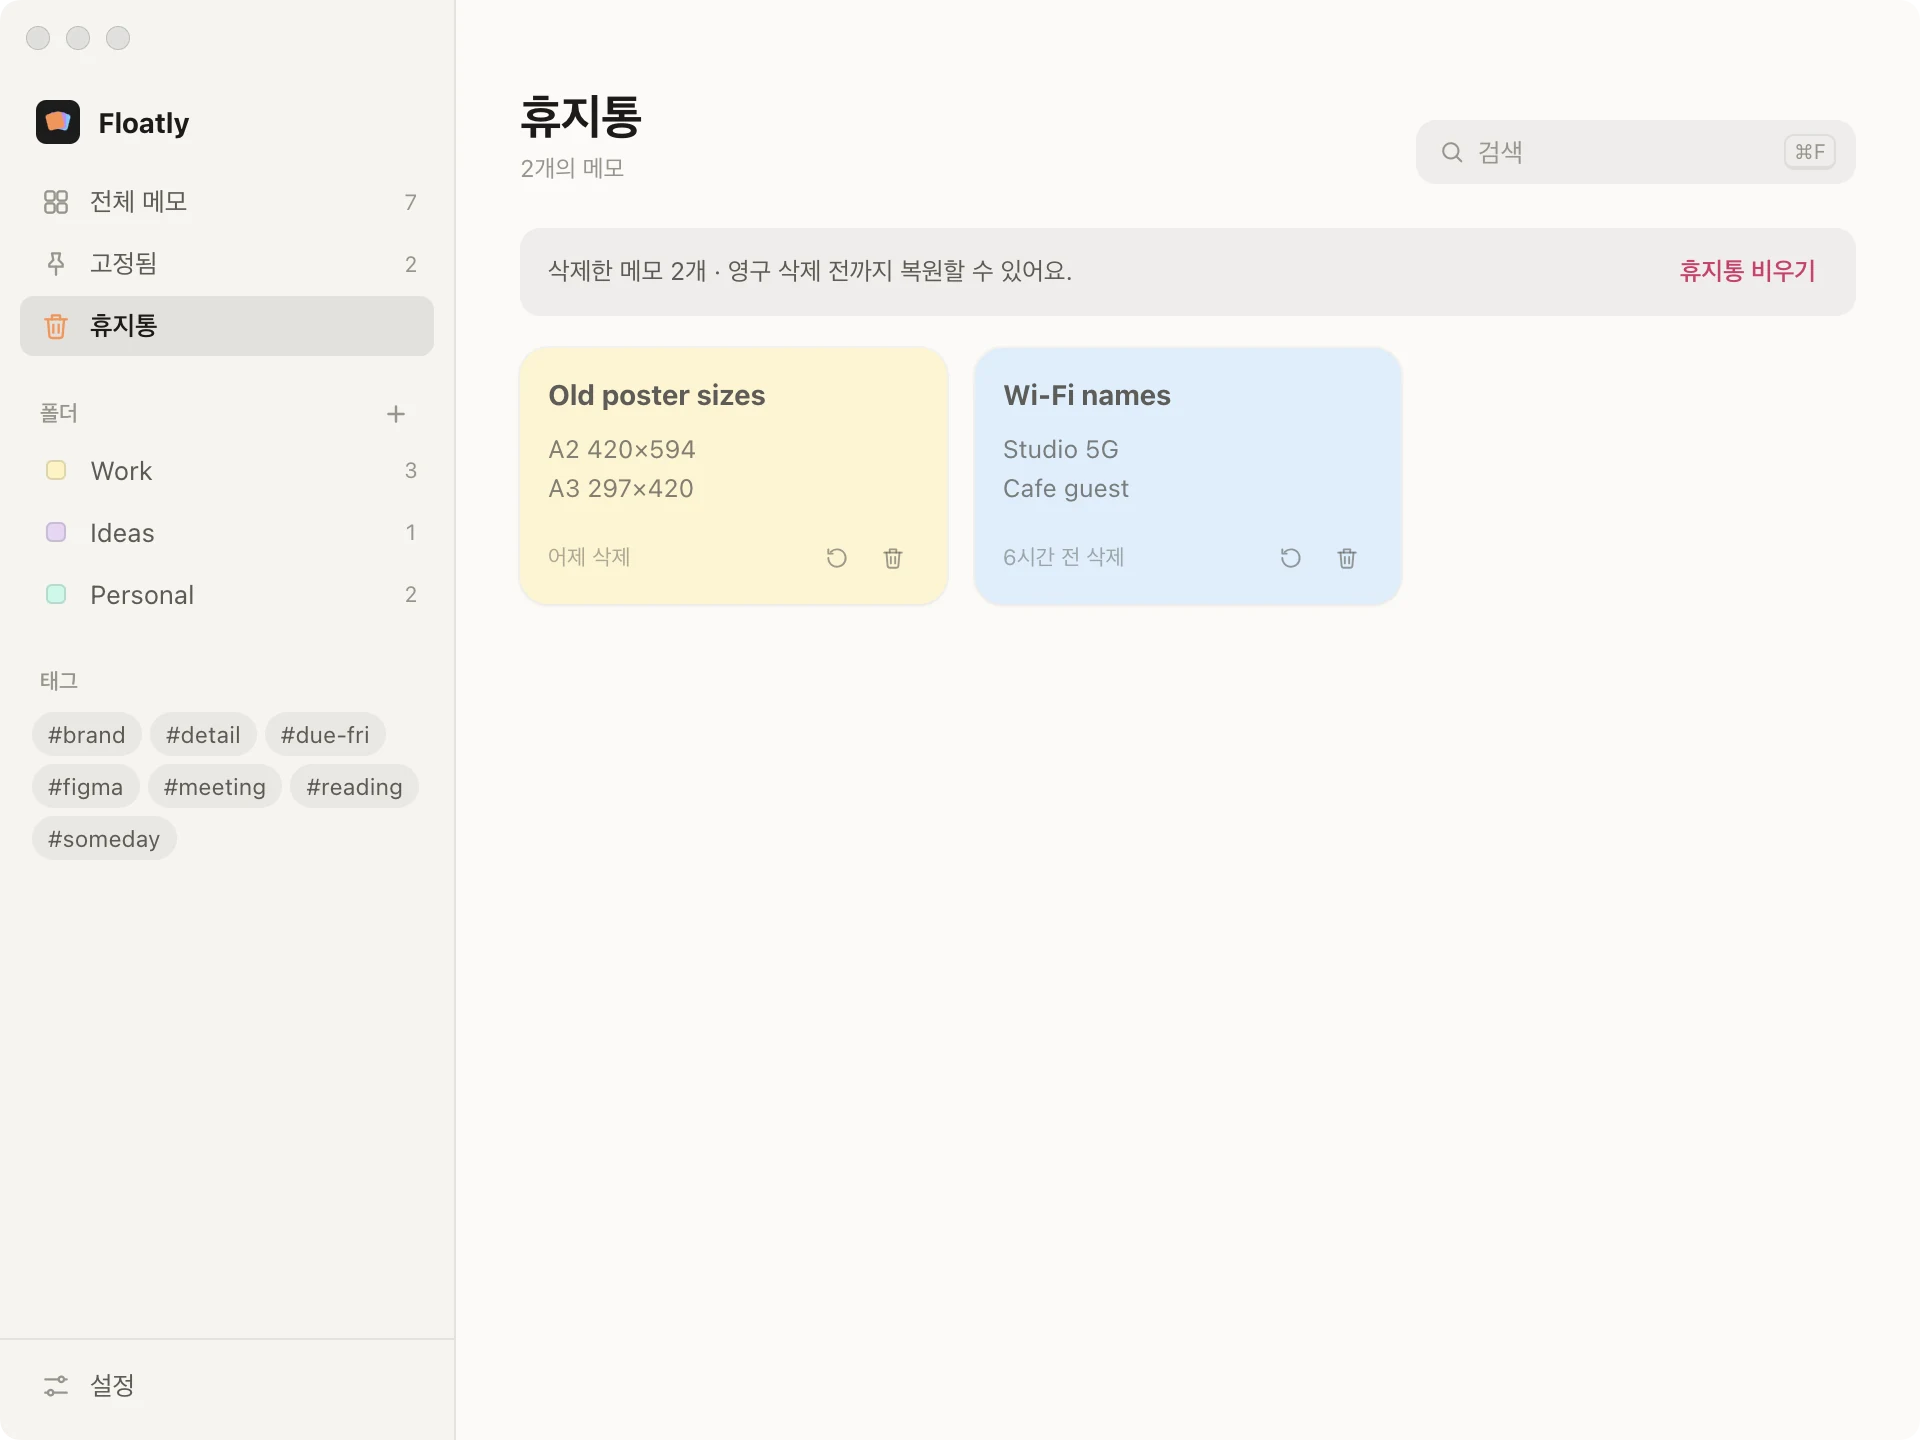Click the green Personal folder color swatch
The image size is (1920, 1440).
coord(56,594)
